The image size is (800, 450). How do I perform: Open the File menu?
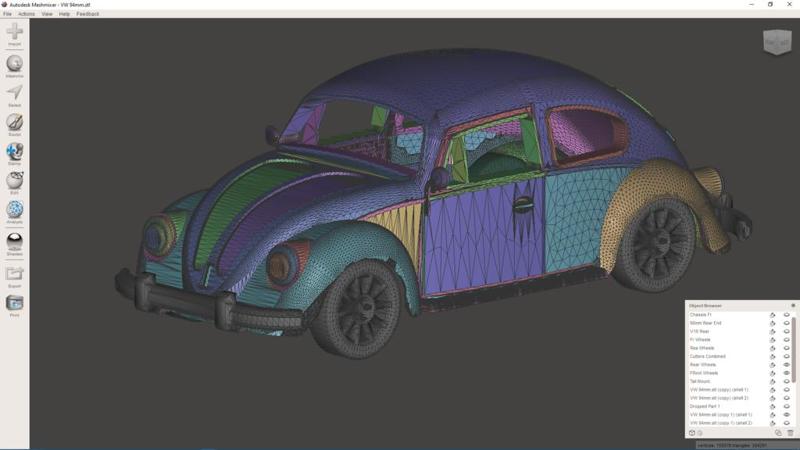point(7,14)
